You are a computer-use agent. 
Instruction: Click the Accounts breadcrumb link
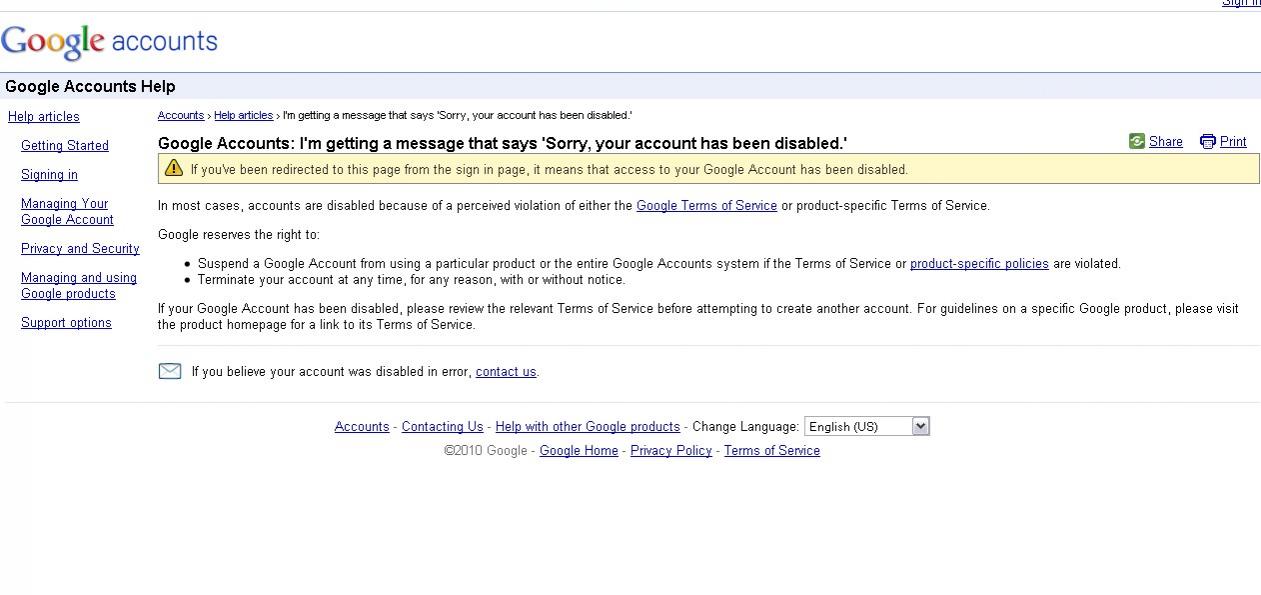(x=181, y=115)
